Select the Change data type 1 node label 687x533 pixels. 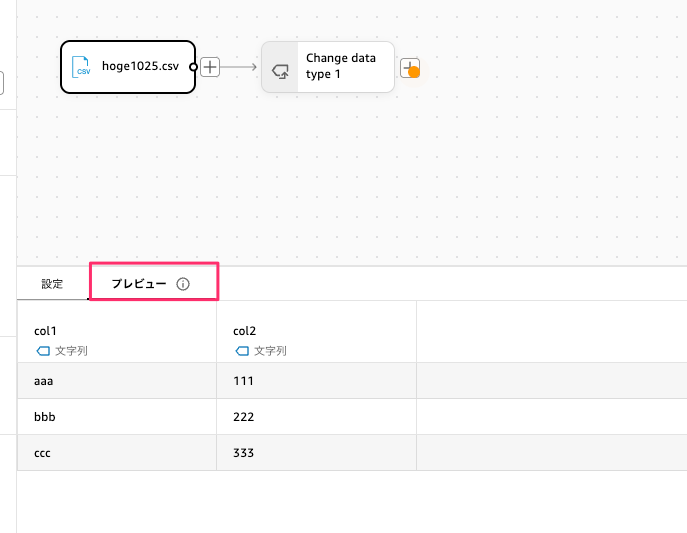tap(341, 66)
